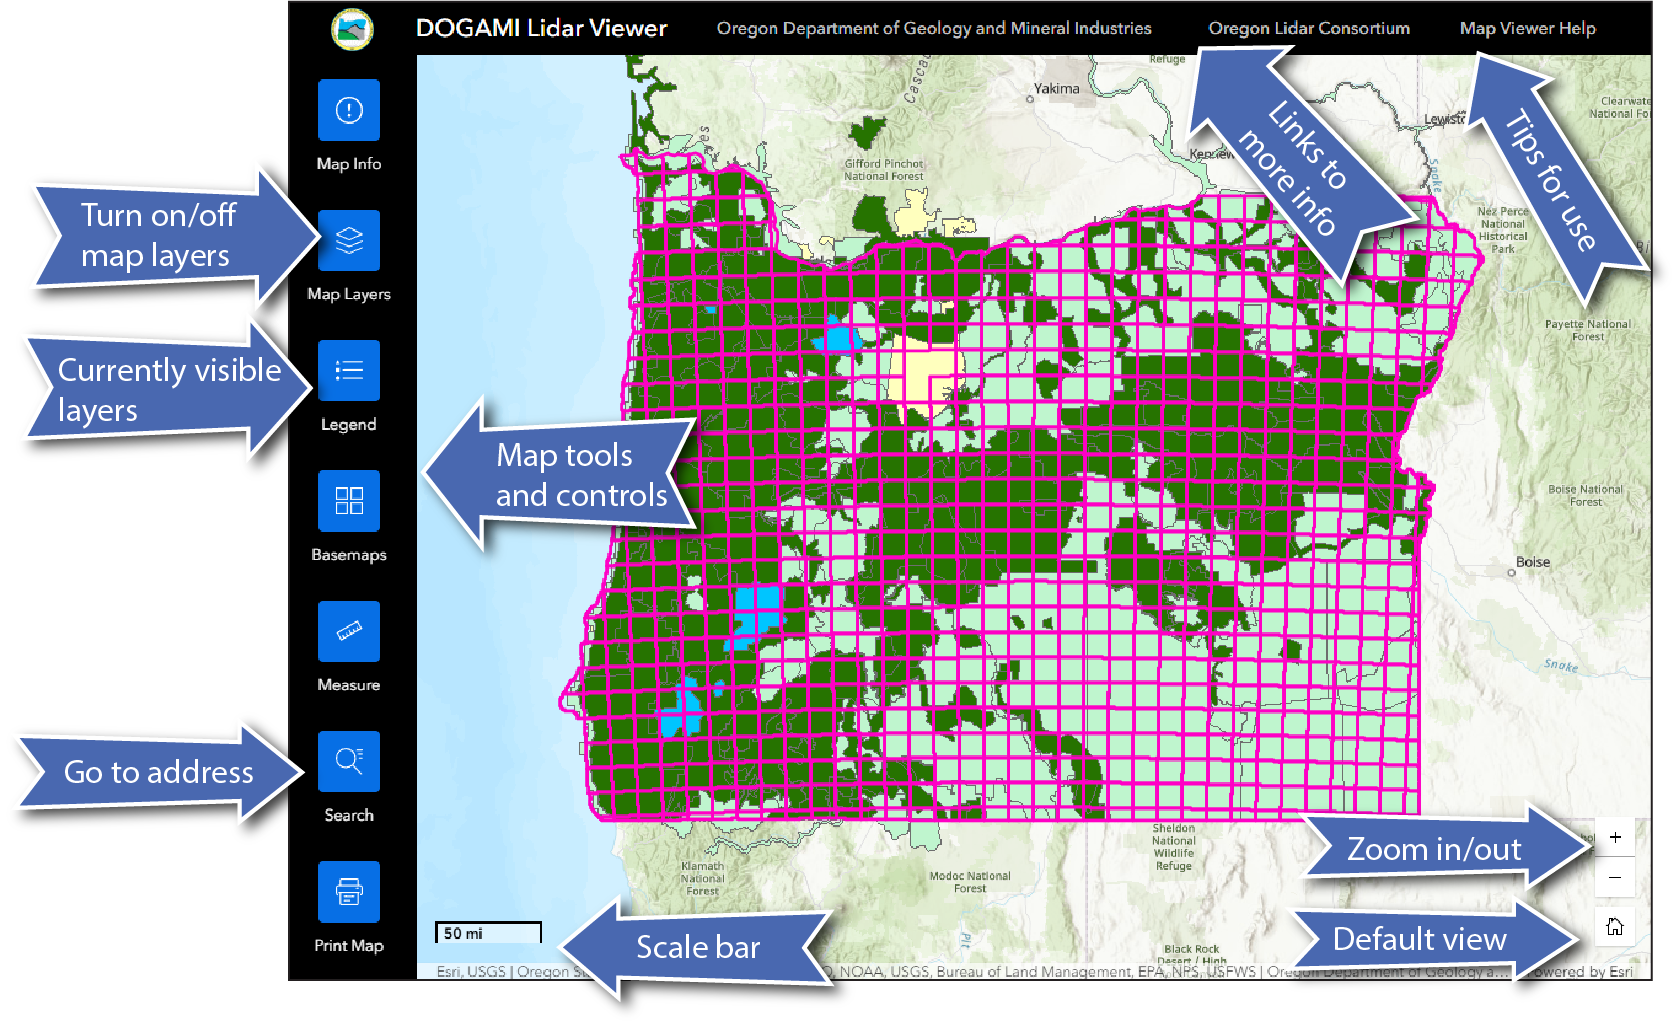Click the Klamath National Forest label
Image resolution: width=1679 pixels, height=1028 pixels.
(x=703, y=879)
